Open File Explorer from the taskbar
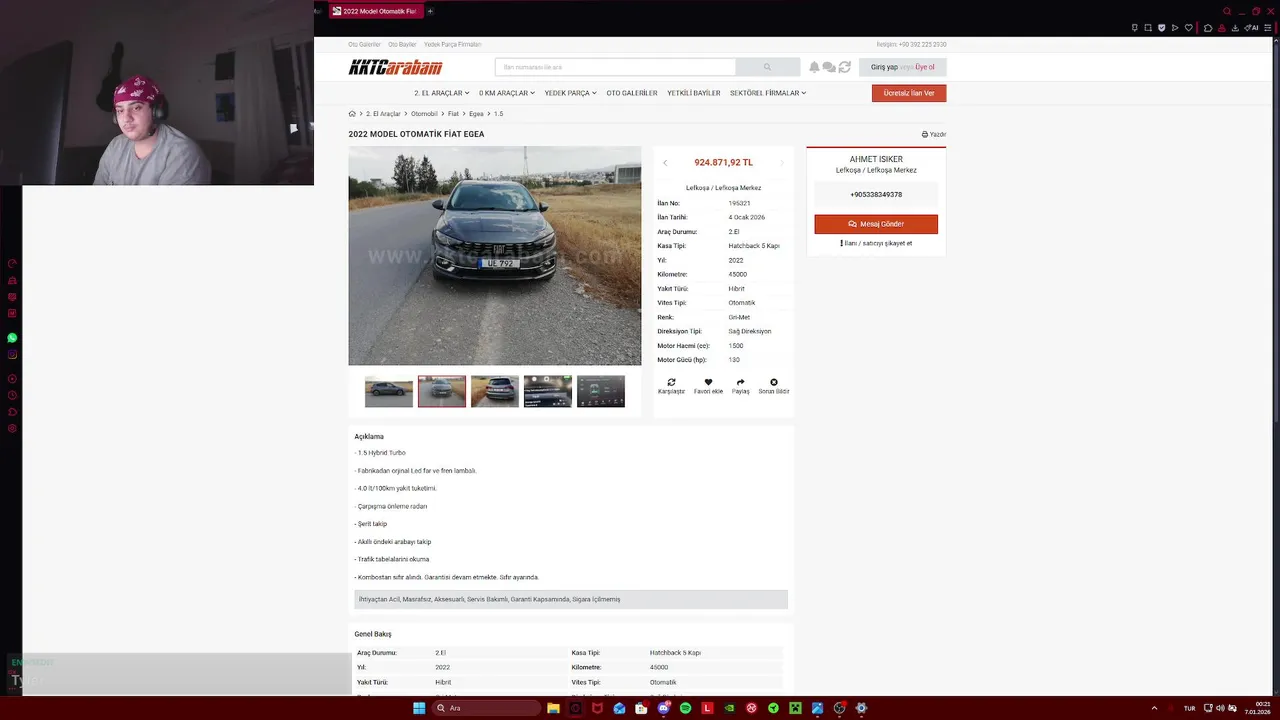Viewport: 1280px width, 720px height. pos(553,708)
